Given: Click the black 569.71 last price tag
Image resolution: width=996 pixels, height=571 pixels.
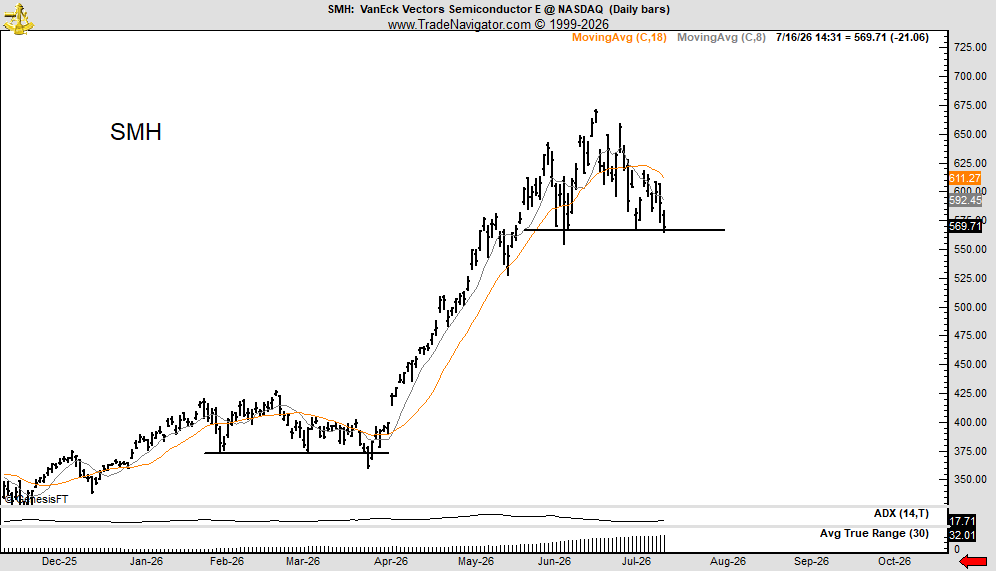Looking at the screenshot, I should tap(965, 226).
